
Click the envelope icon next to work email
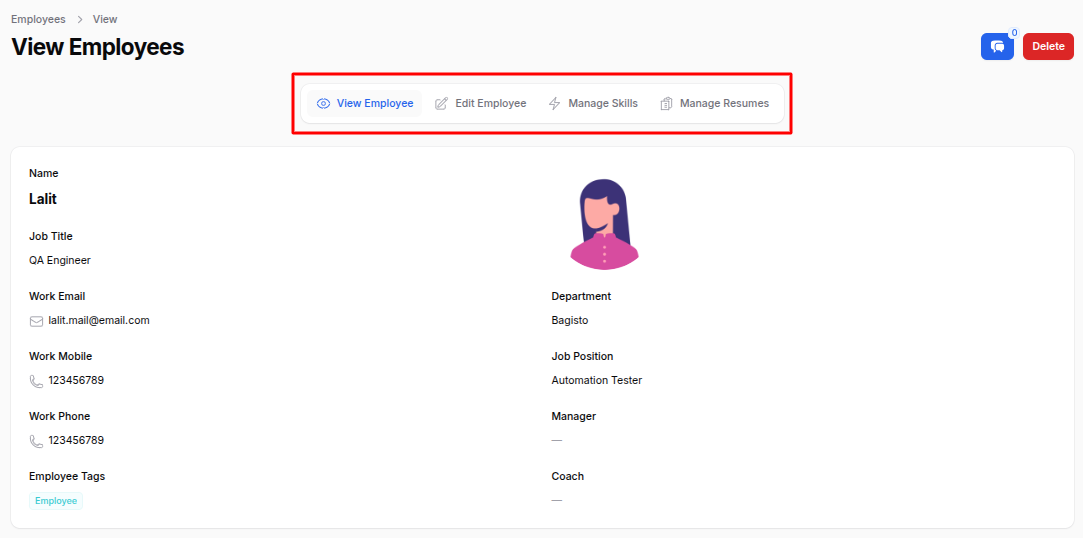point(37,321)
